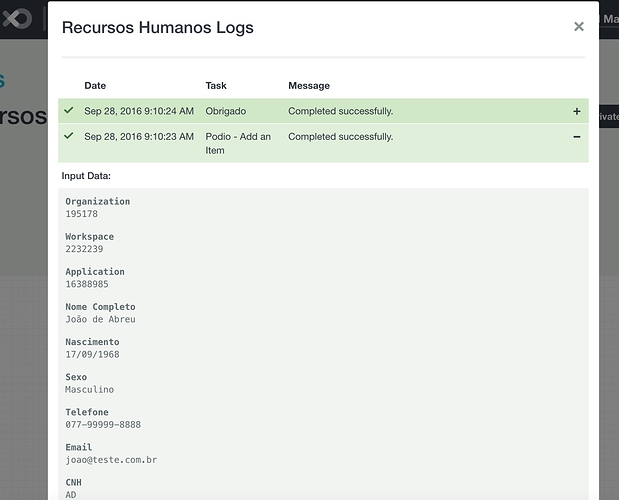Click the Workspace field label

pos(90,236)
